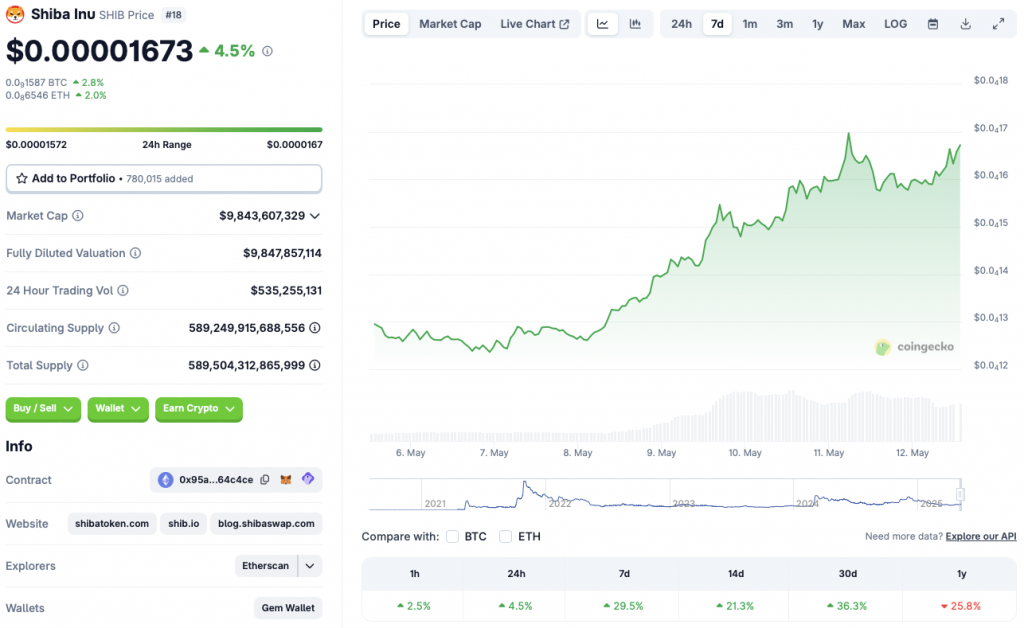Select the 1y time range
This screenshot has width=1024, height=628.
tap(818, 24)
